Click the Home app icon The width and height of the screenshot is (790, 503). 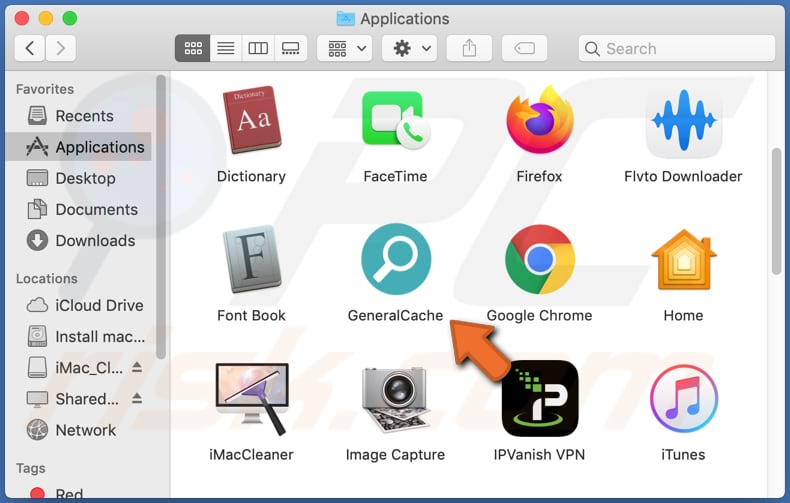coord(683,259)
